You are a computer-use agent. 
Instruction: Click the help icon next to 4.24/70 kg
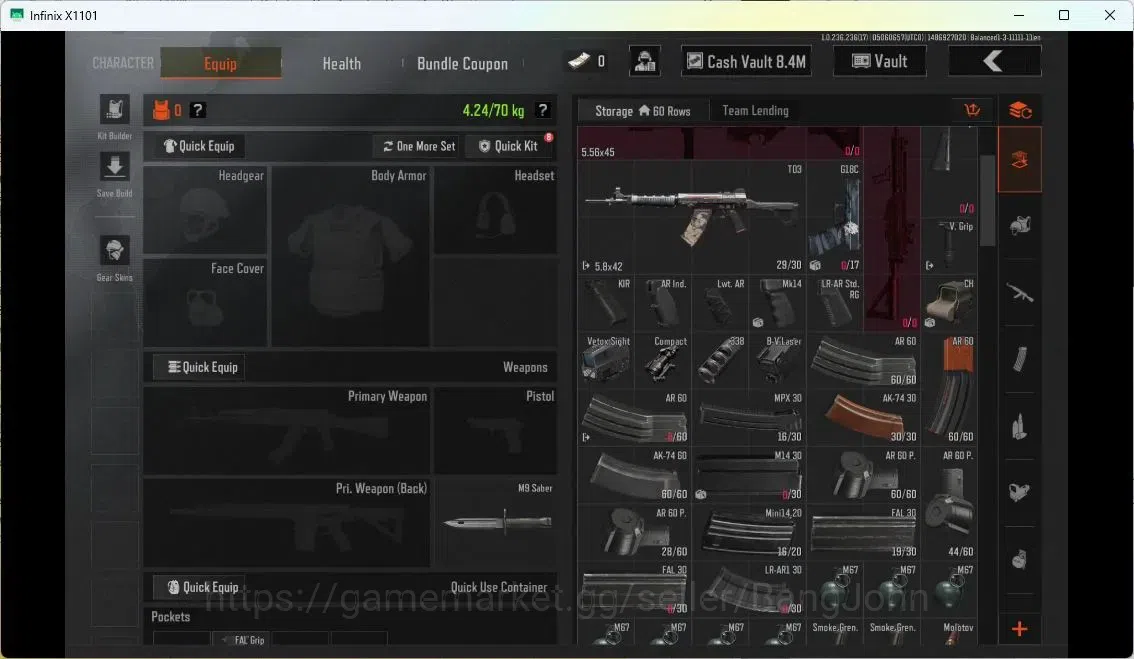pyautogui.click(x=542, y=110)
